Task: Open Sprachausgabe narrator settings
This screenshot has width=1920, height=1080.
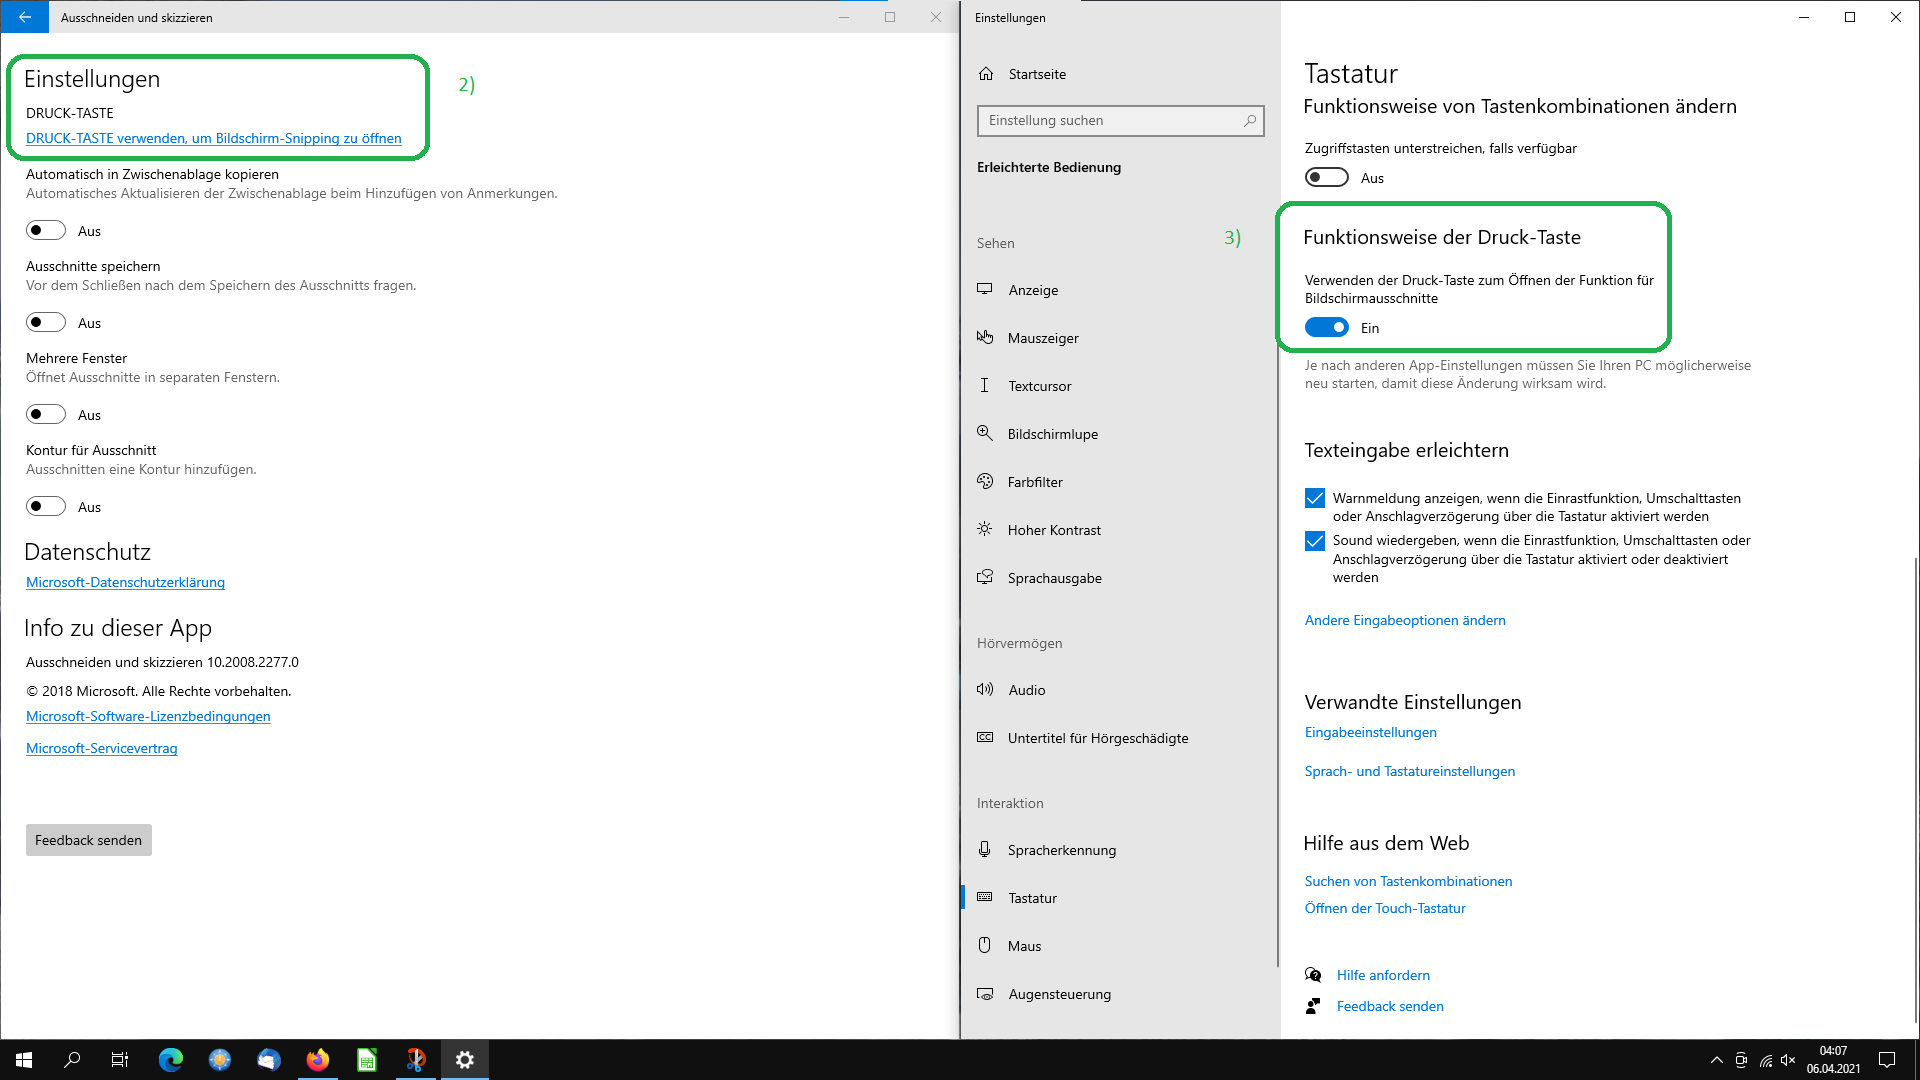Action: click(x=1054, y=578)
